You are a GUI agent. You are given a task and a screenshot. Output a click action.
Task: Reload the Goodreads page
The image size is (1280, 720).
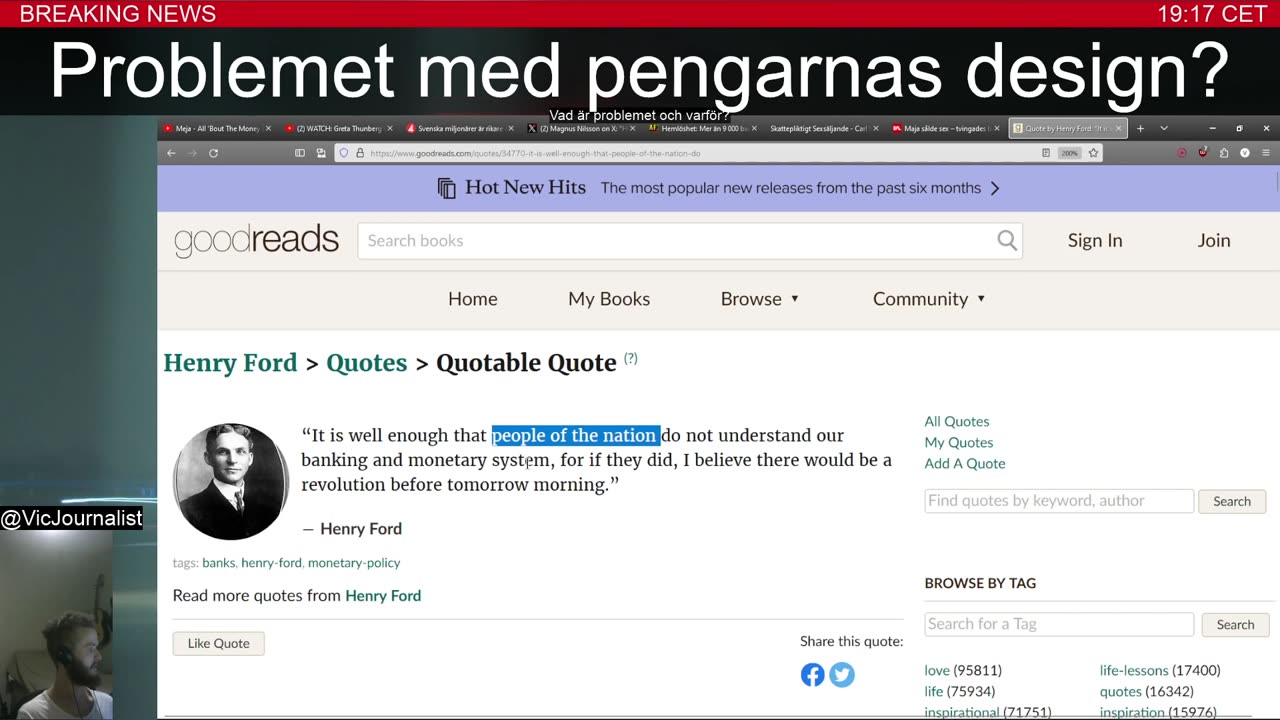click(213, 153)
